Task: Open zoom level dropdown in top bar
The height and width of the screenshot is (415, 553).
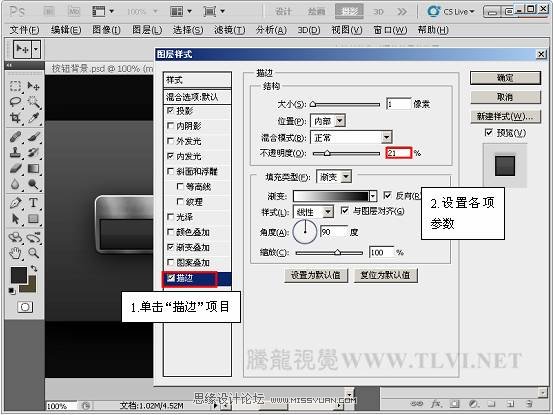Action: click(x=155, y=12)
